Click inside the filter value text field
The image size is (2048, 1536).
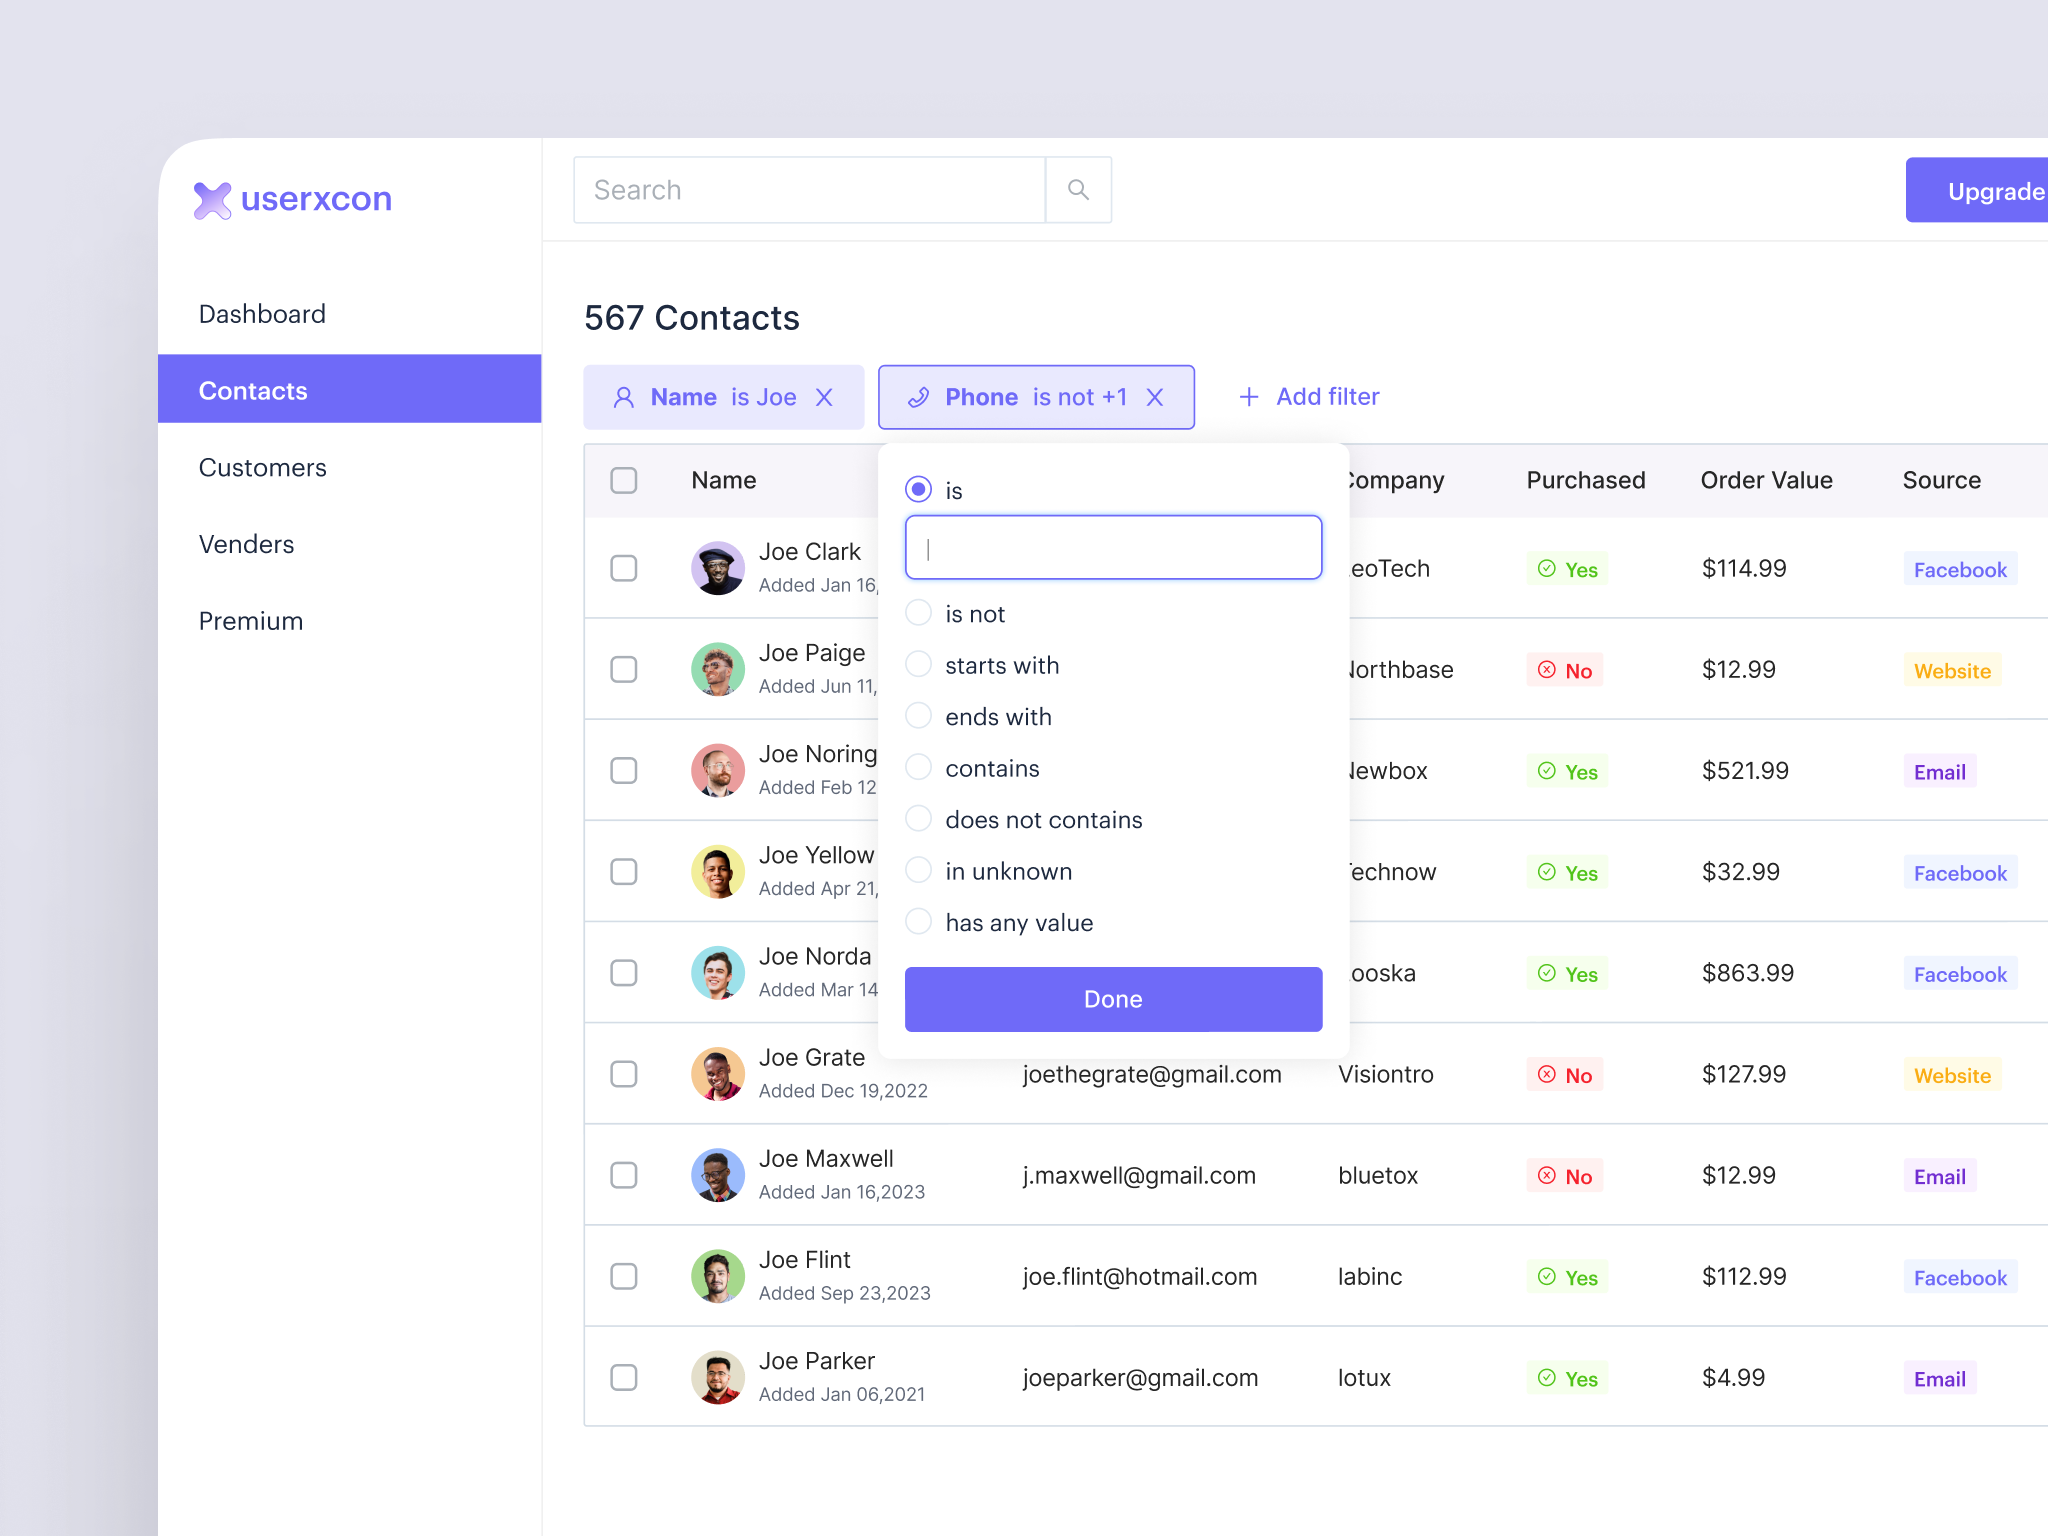1113,547
